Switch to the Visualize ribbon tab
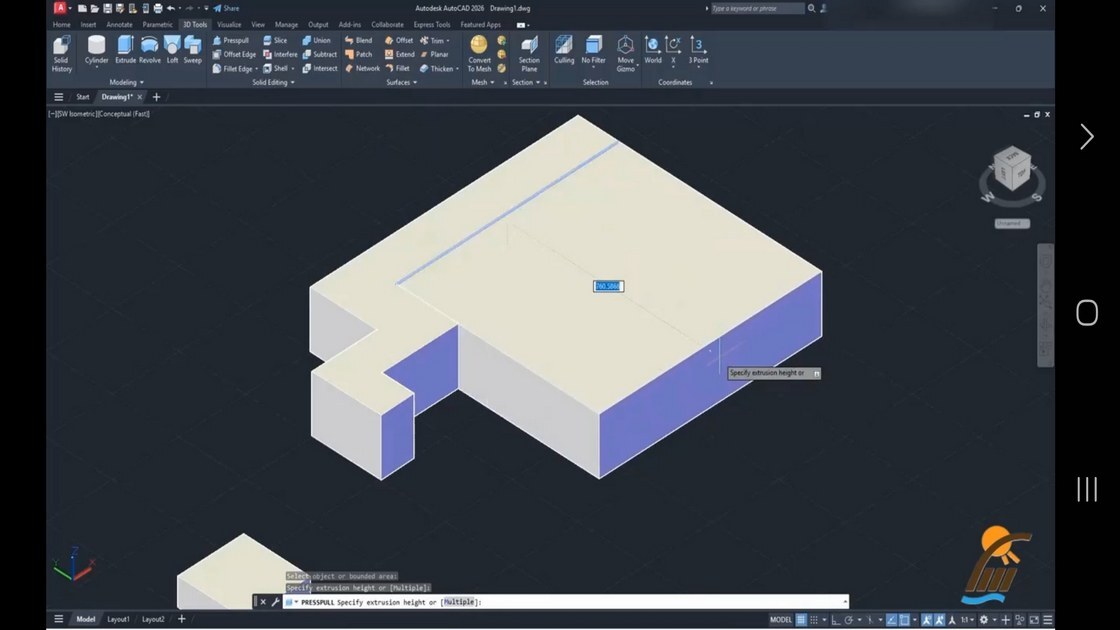This screenshot has width=1120, height=630. click(x=229, y=24)
